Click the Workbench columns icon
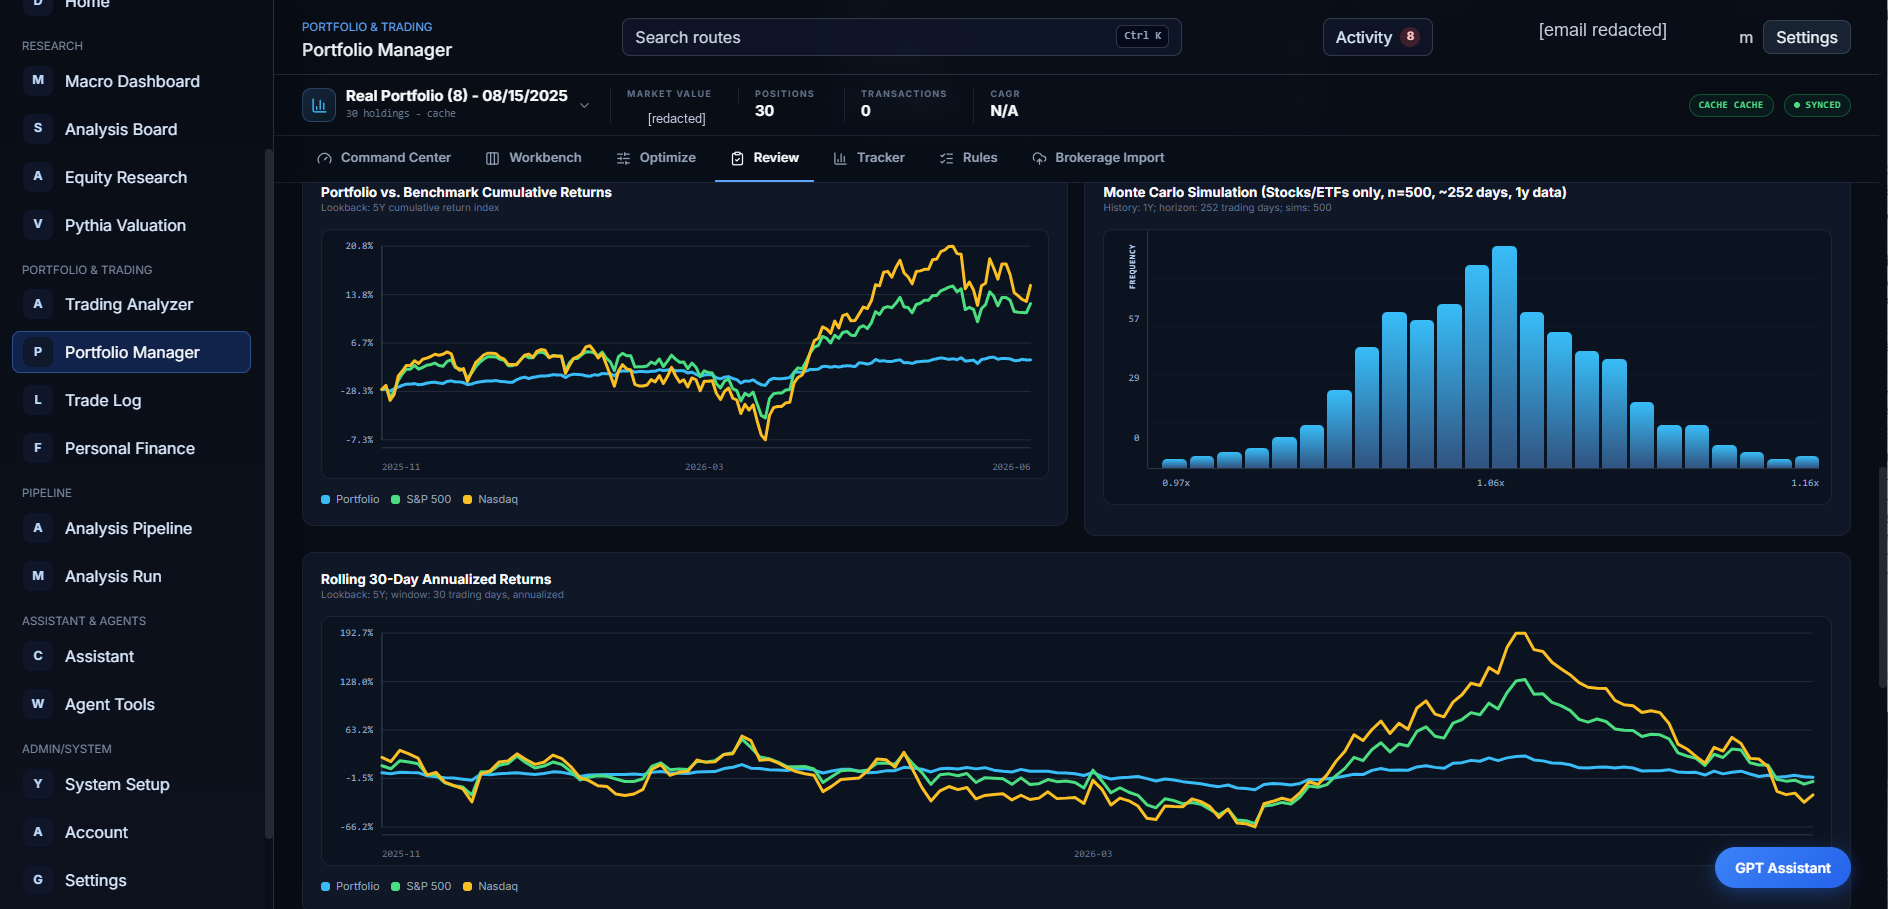 point(492,158)
